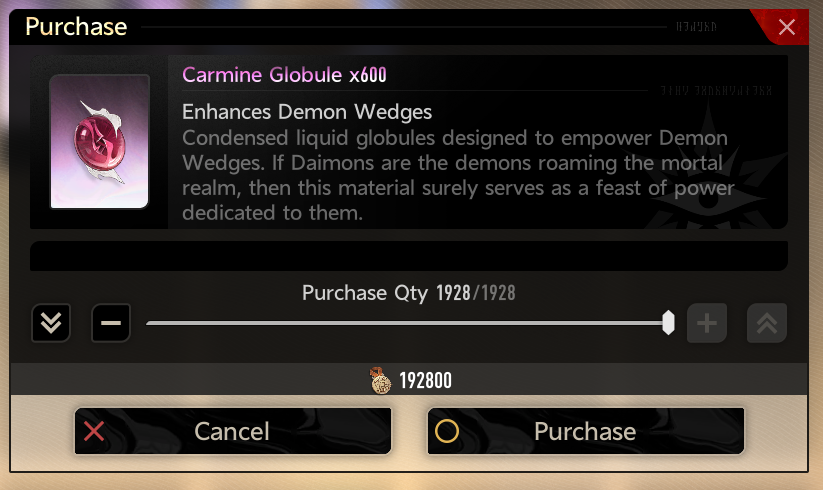Click the left end of quantity slider
The height and width of the screenshot is (490, 823).
tap(149, 323)
